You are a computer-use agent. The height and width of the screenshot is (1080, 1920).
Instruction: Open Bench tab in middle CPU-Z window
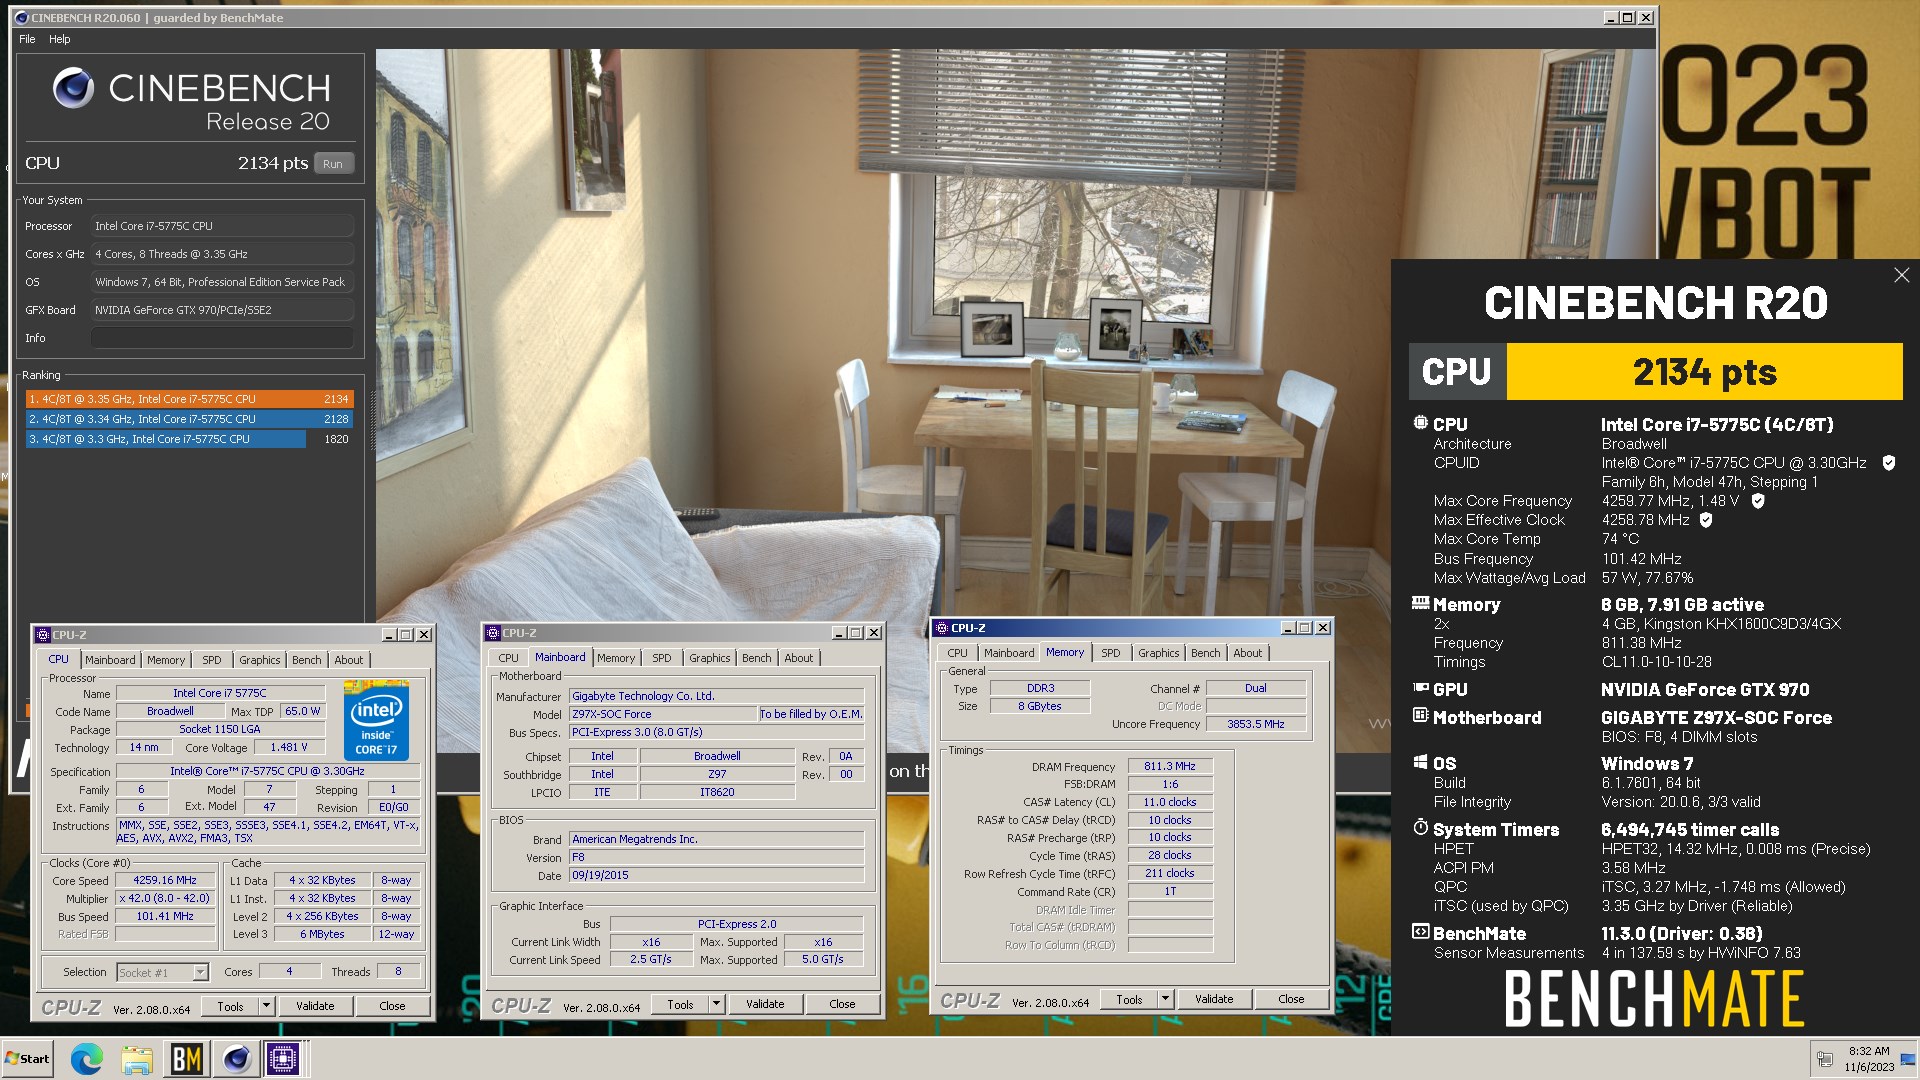point(757,658)
